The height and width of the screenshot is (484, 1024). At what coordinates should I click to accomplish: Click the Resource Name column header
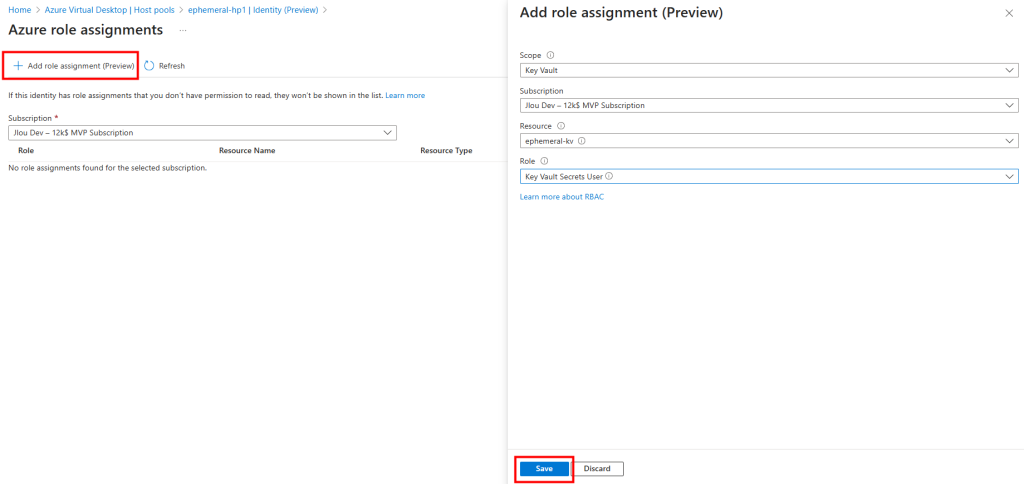coord(247,150)
